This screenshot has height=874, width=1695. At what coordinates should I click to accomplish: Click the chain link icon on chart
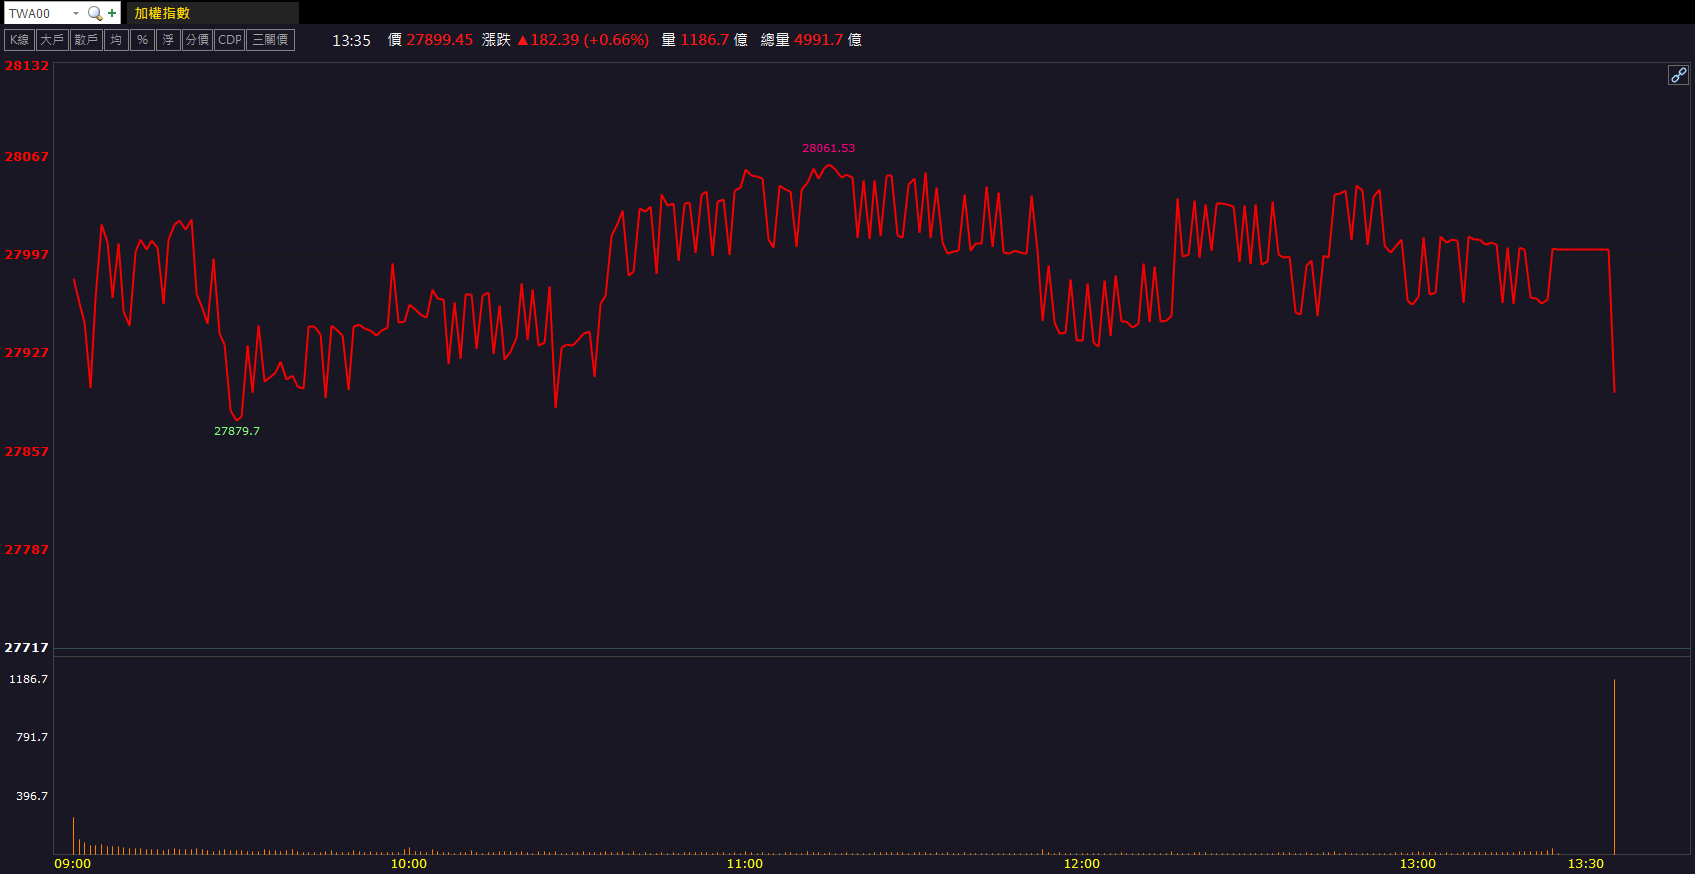[x=1678, y=75]
